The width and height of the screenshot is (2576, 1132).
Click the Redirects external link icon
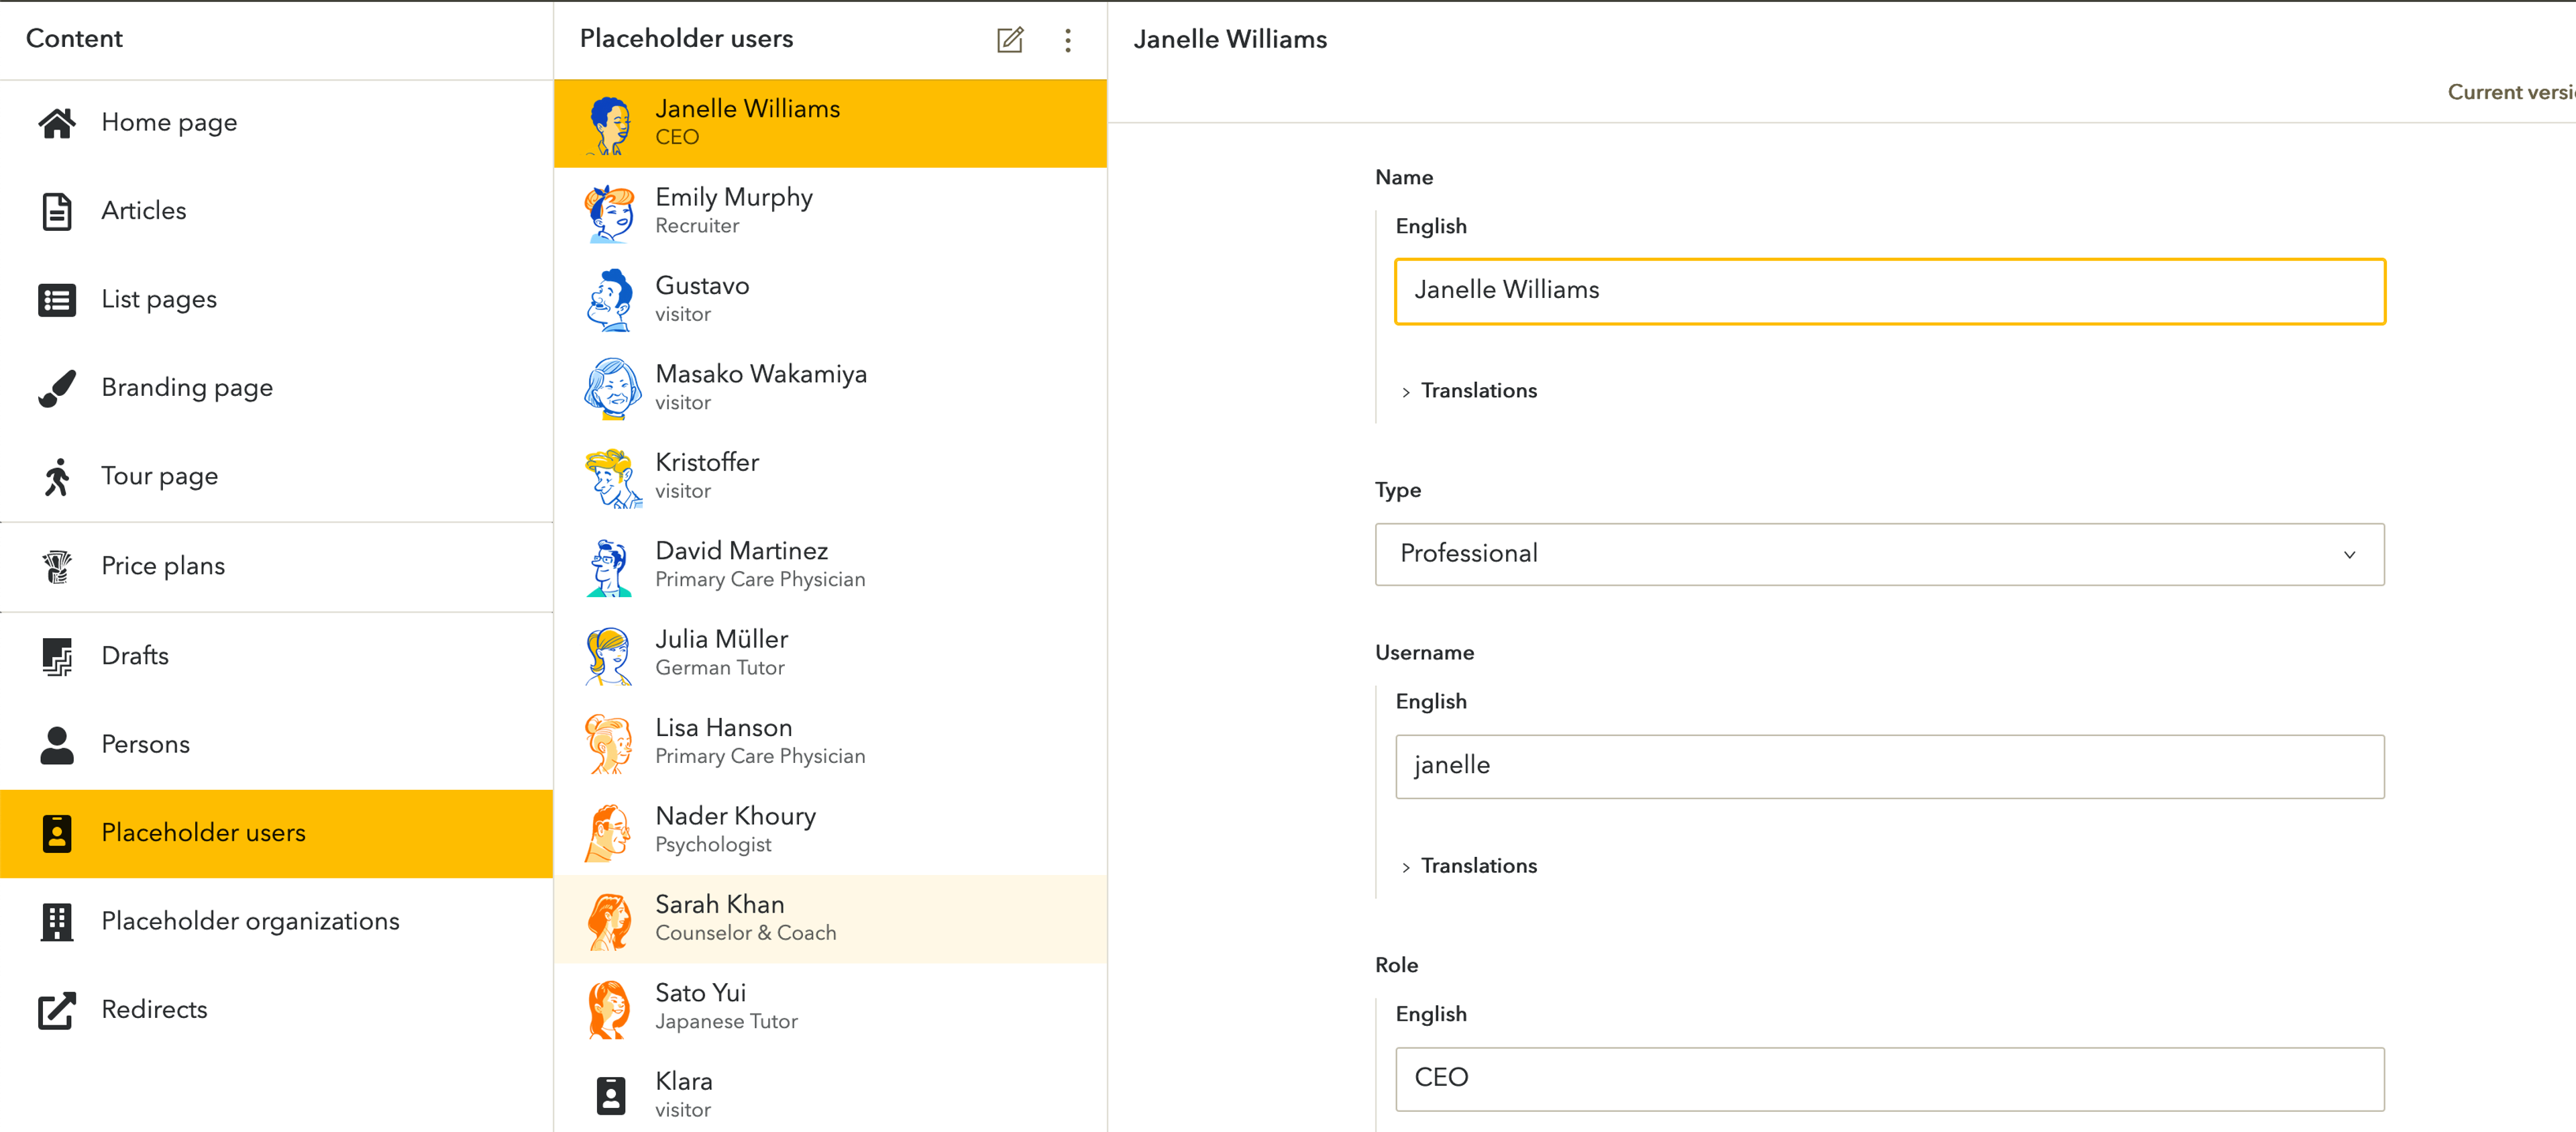click(x=57, y=1010)
